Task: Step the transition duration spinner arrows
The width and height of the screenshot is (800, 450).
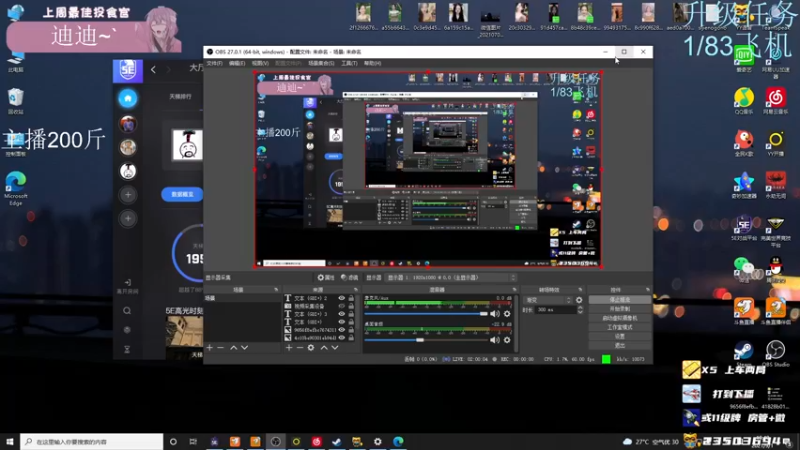Action: (580, 310)
